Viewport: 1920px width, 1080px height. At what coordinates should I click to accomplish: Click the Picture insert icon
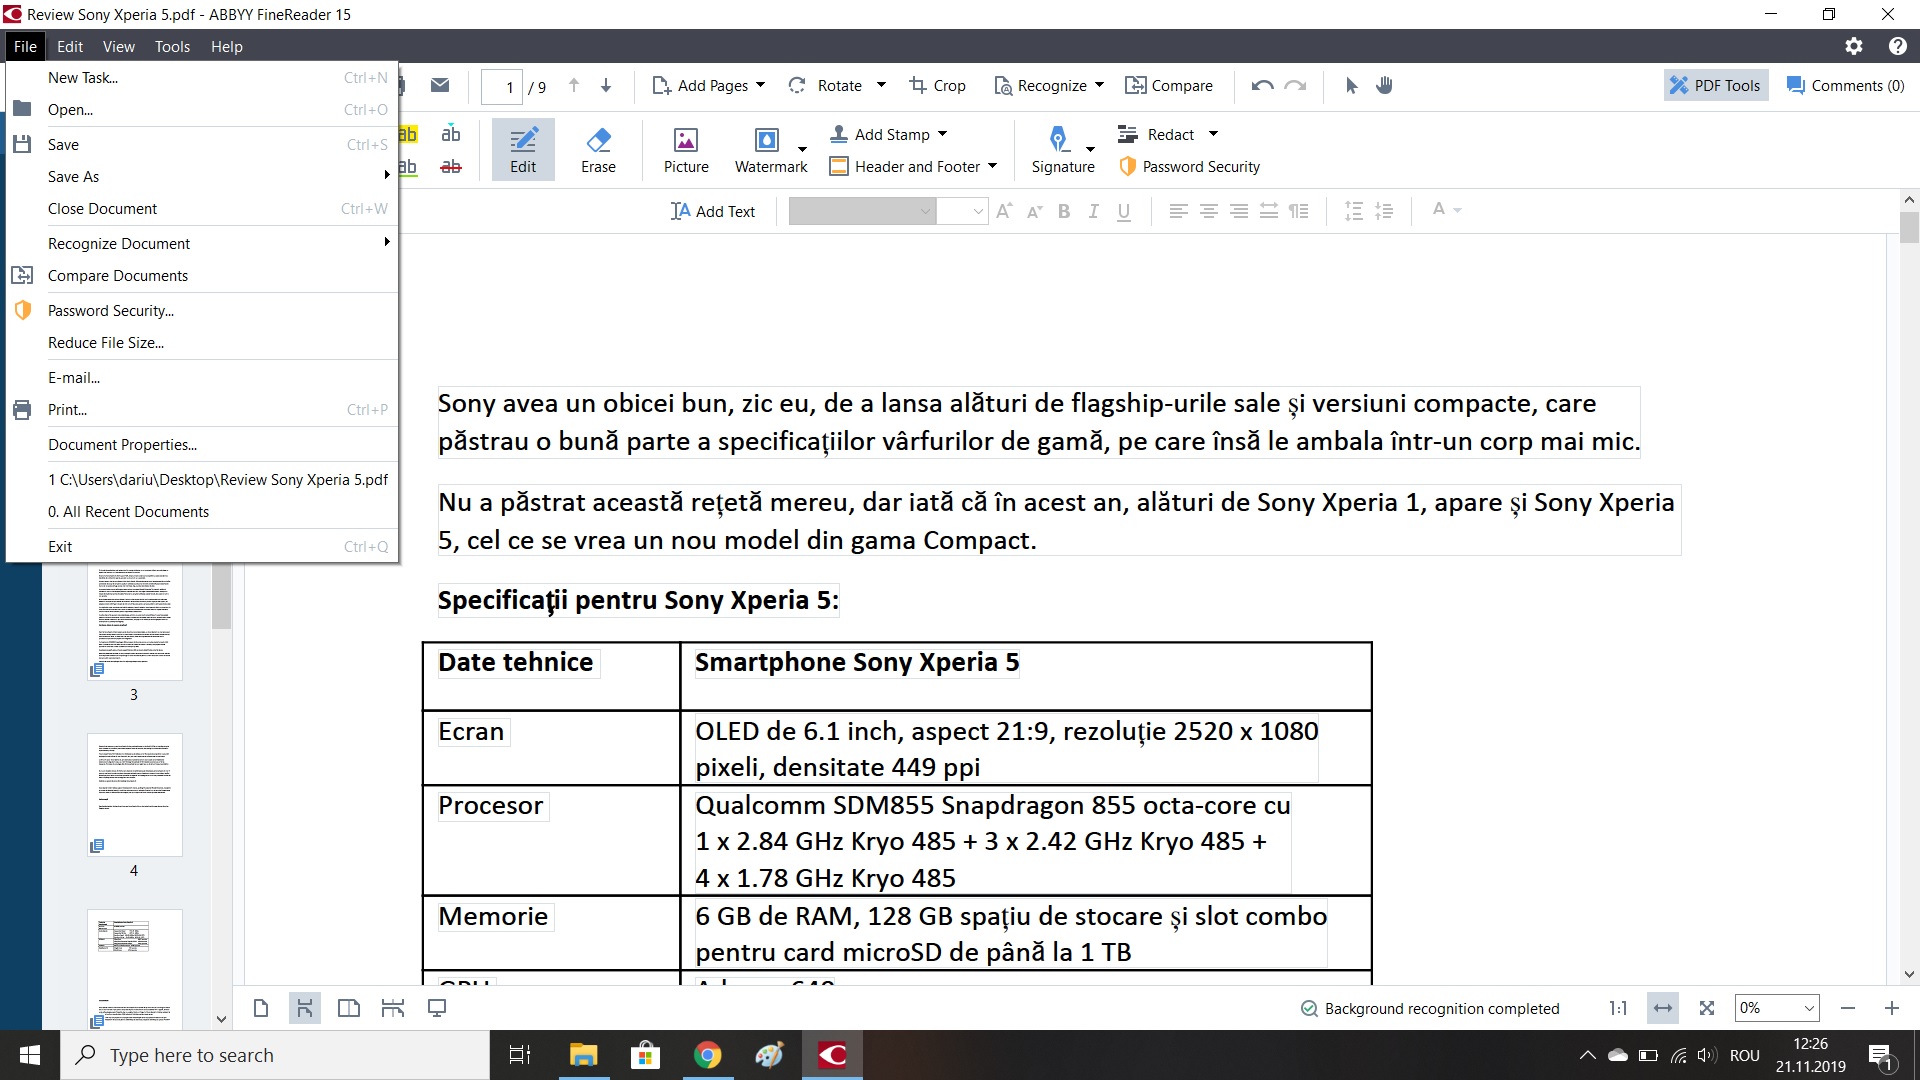tap(686, 141)
